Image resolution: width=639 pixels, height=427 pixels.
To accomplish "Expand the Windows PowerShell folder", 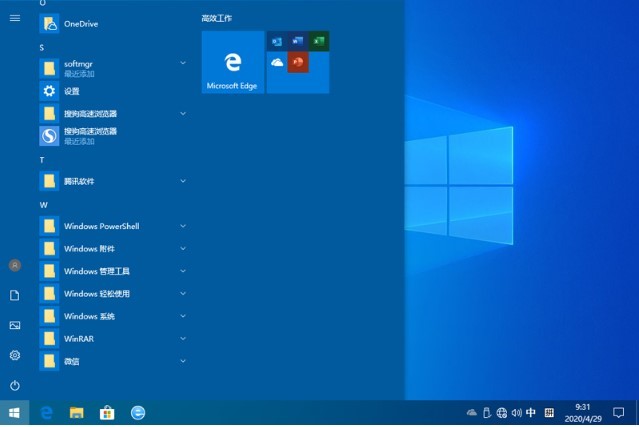I will click(183, 226).
